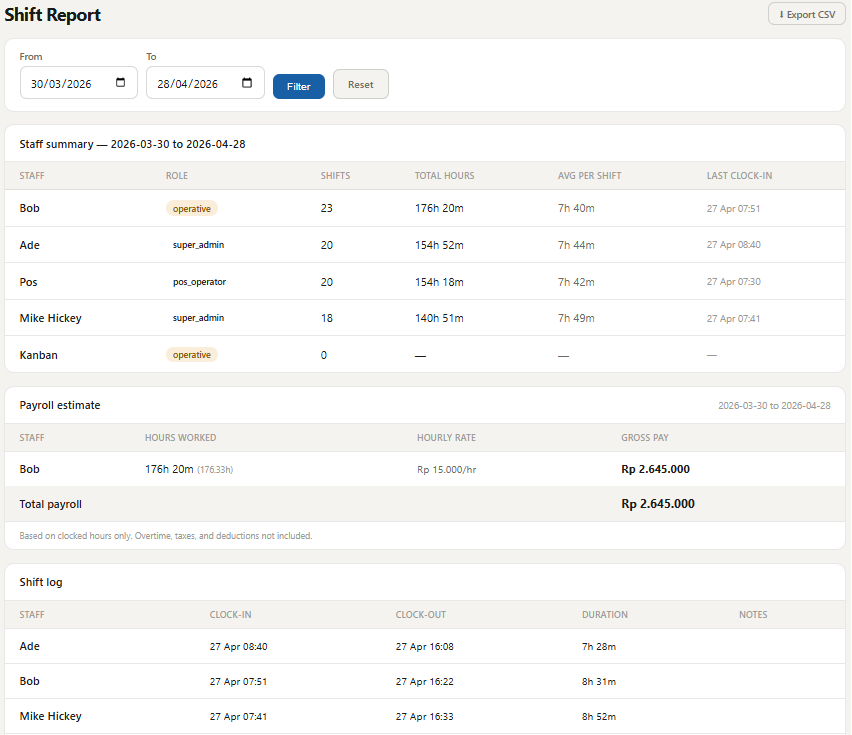The height and width of the screenshot is (735, 852).
Task: Click Mike Hickey's shift count 18
Action: click(x=327, y=318)
